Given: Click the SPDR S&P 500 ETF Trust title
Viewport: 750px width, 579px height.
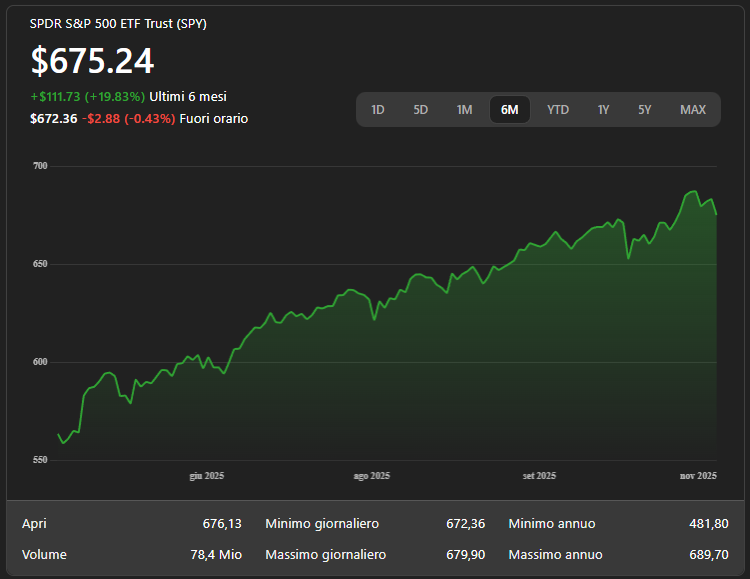Looking at the screenshot, I should [x=118, y=24].
